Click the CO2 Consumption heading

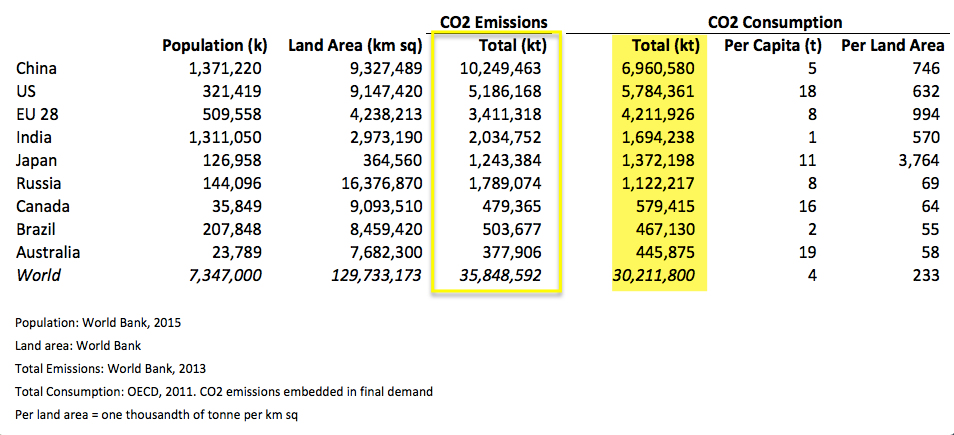pos(775,23)
